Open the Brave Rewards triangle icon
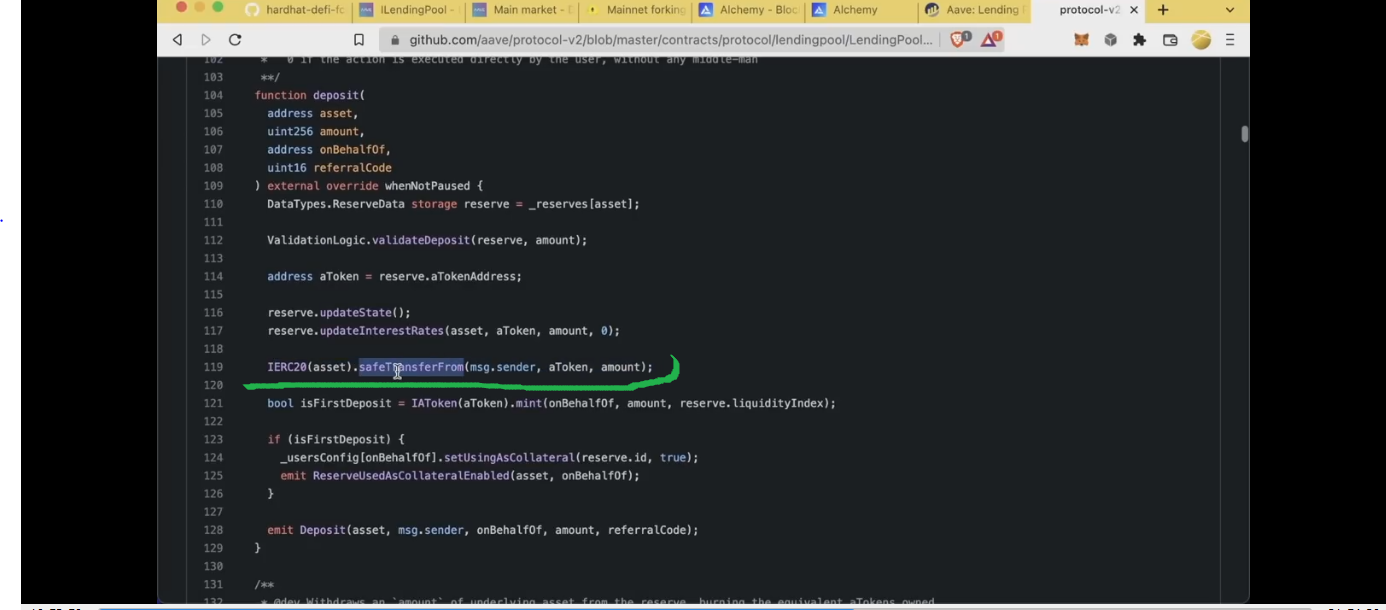1386x610 pixels. pyautogui.click(x=991, y=40)
